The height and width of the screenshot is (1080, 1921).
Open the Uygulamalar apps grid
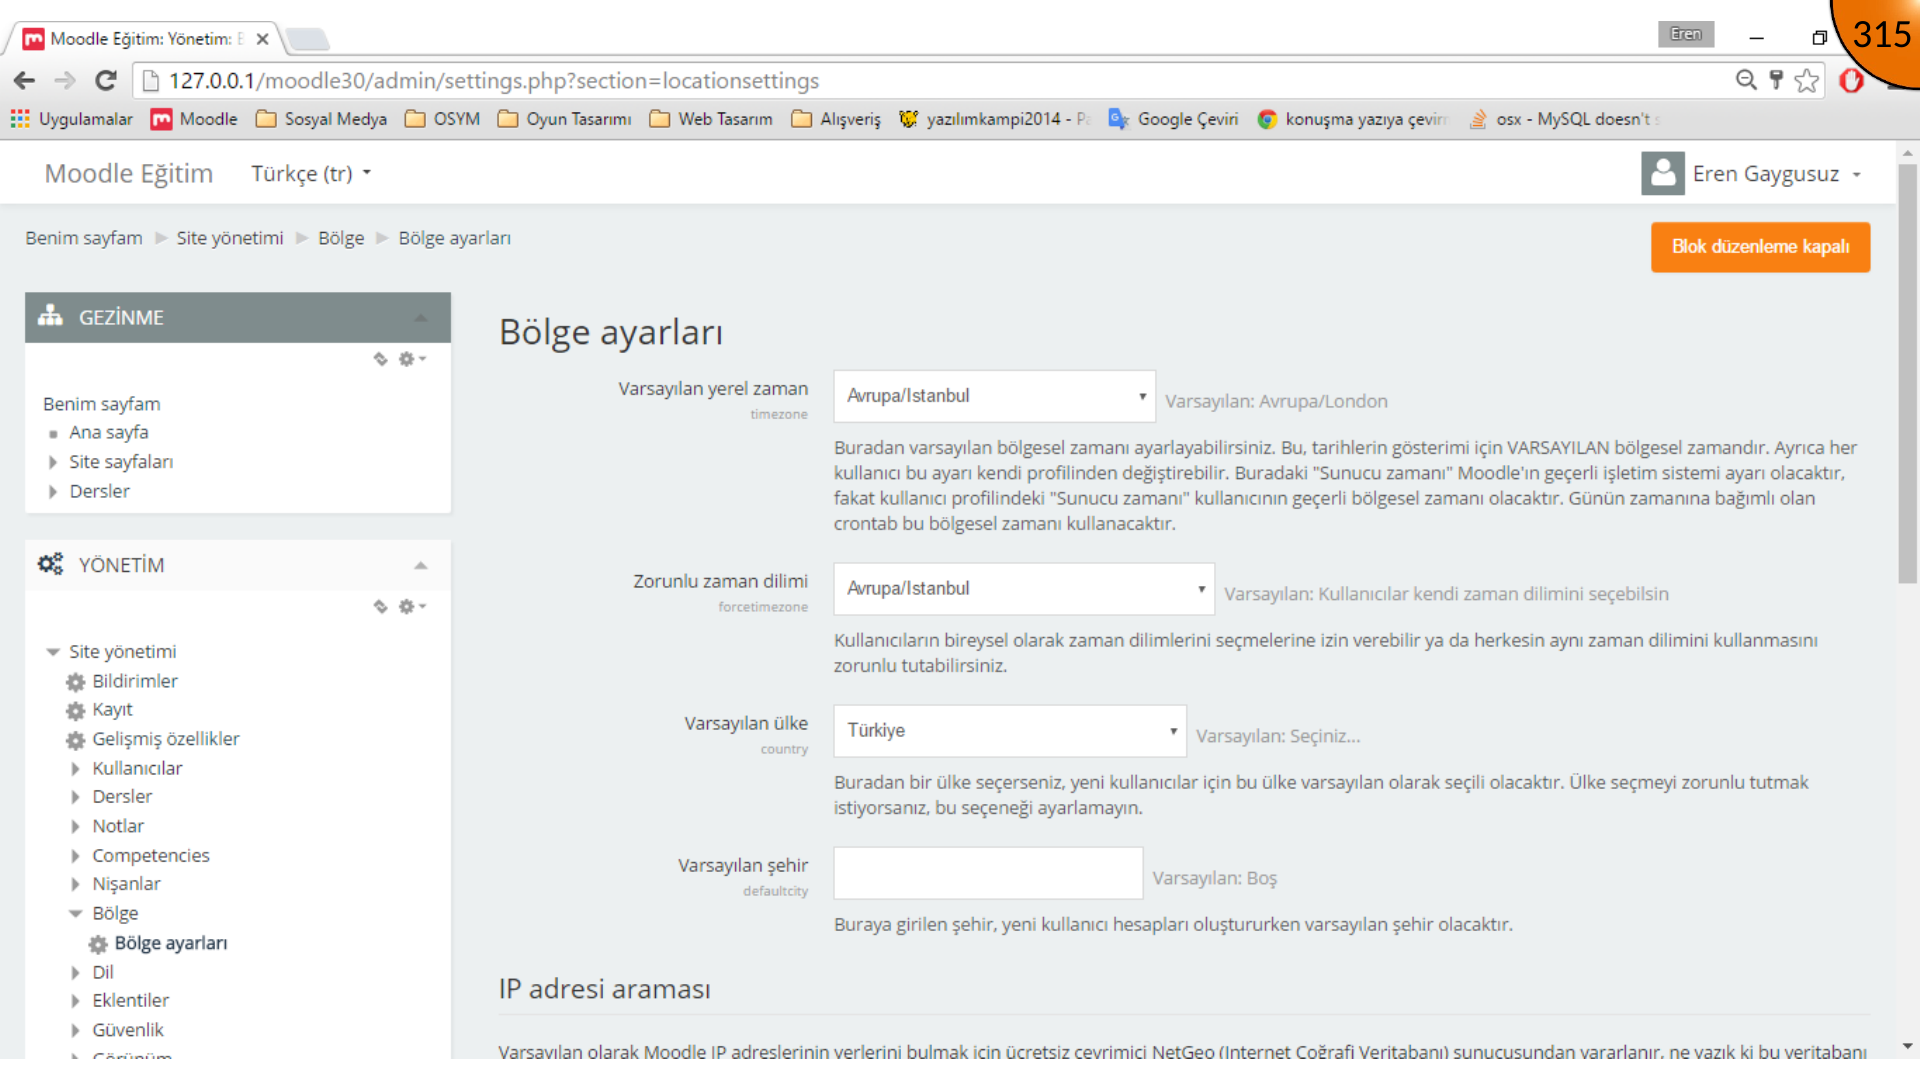click(71, 119)
